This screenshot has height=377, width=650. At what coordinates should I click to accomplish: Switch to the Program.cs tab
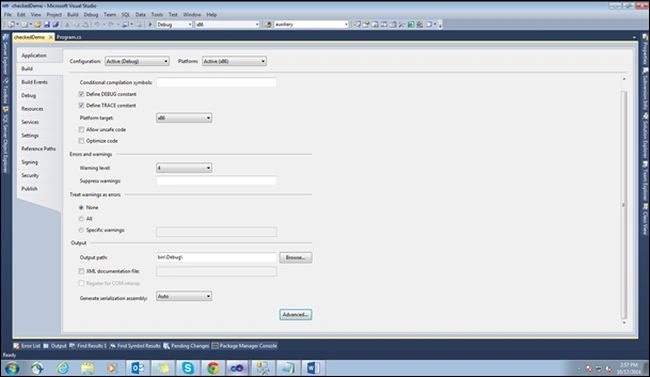[69, 37]
